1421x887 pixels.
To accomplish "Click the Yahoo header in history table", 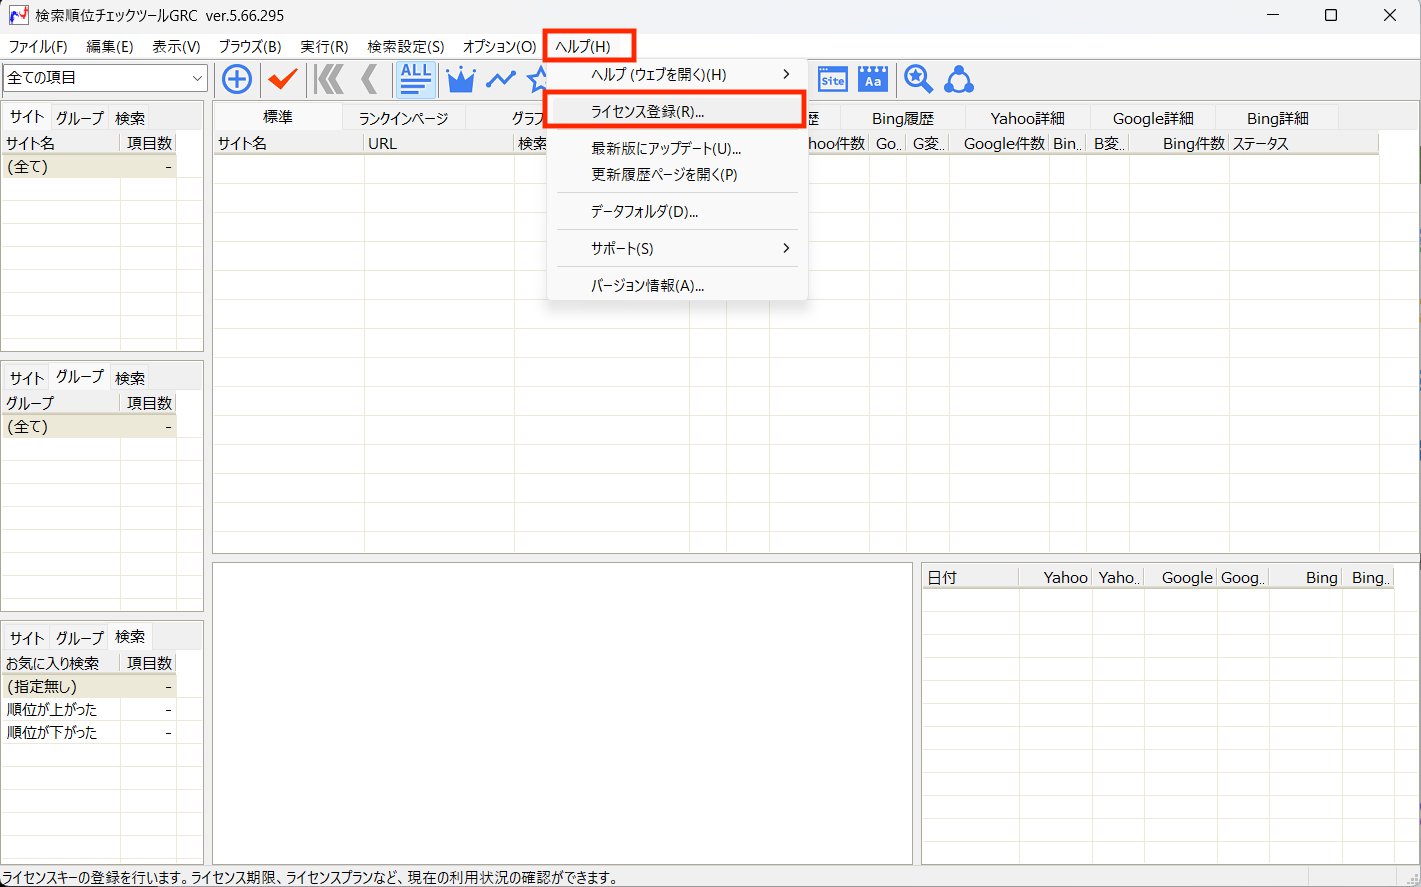I will 1056,577.
